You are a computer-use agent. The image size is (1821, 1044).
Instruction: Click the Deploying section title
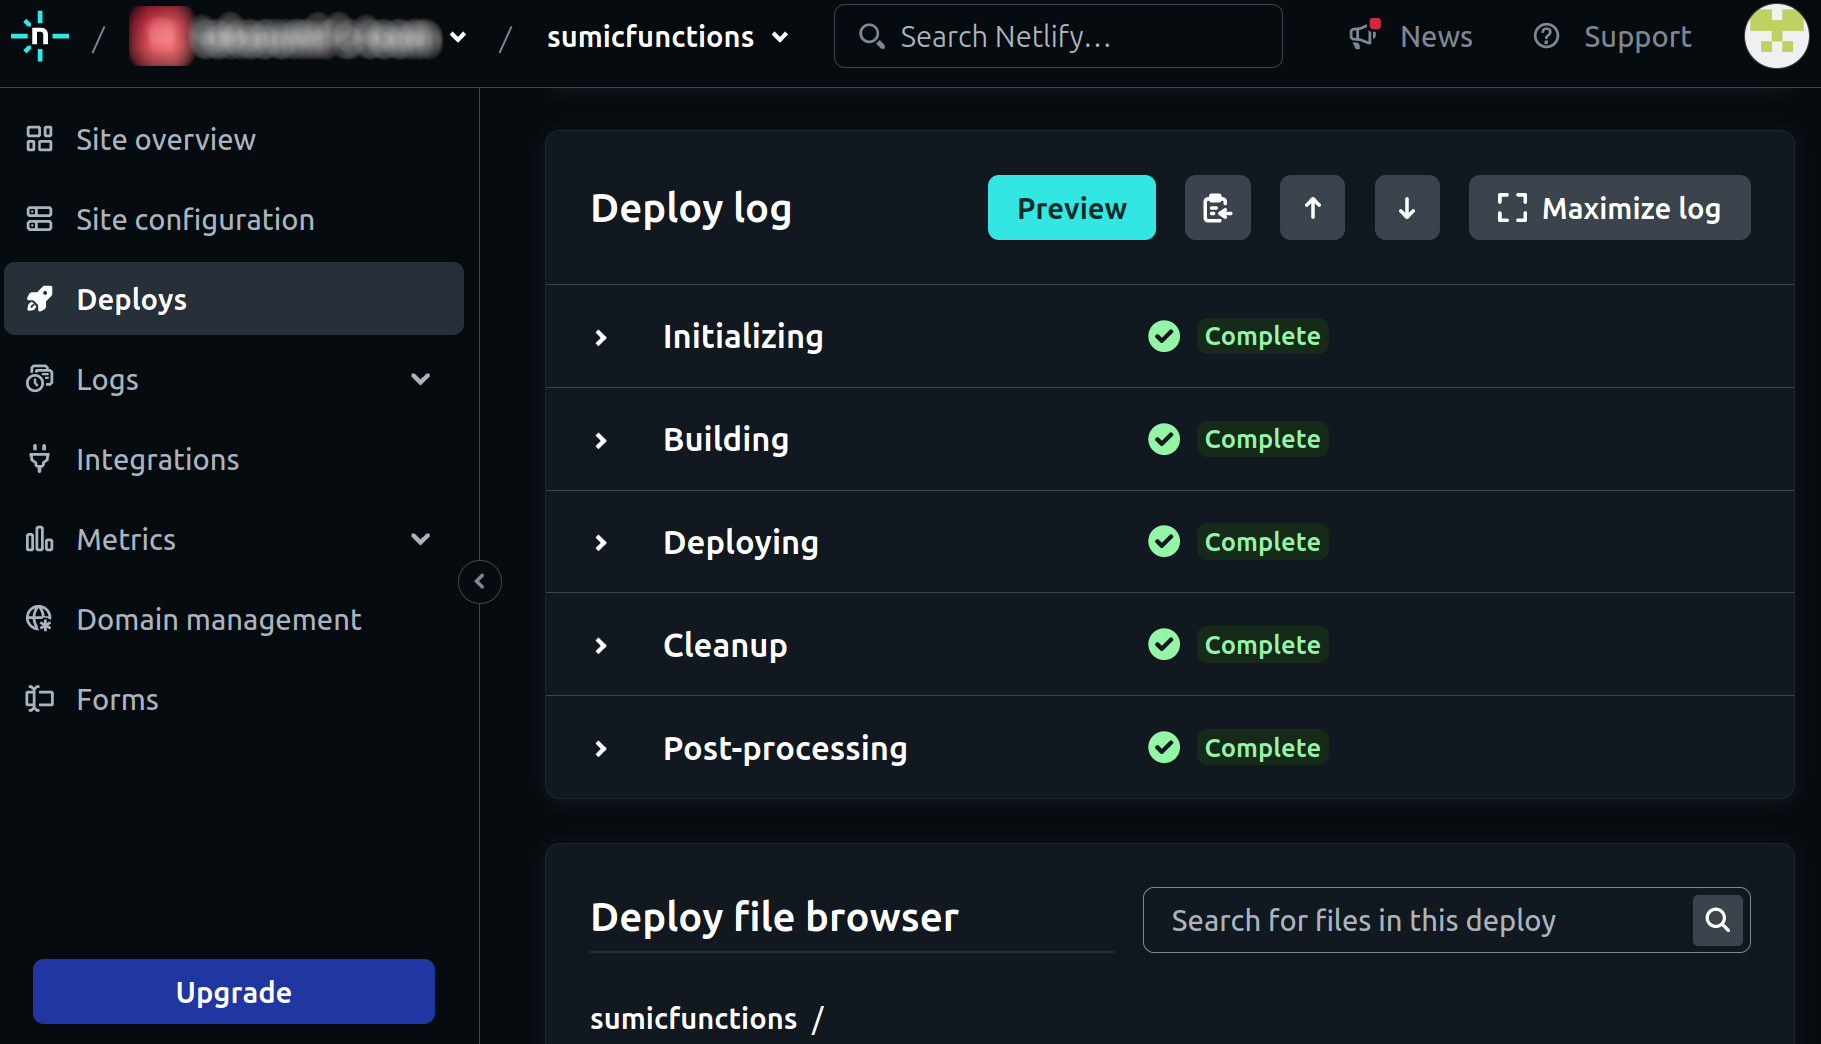[741, 543]
